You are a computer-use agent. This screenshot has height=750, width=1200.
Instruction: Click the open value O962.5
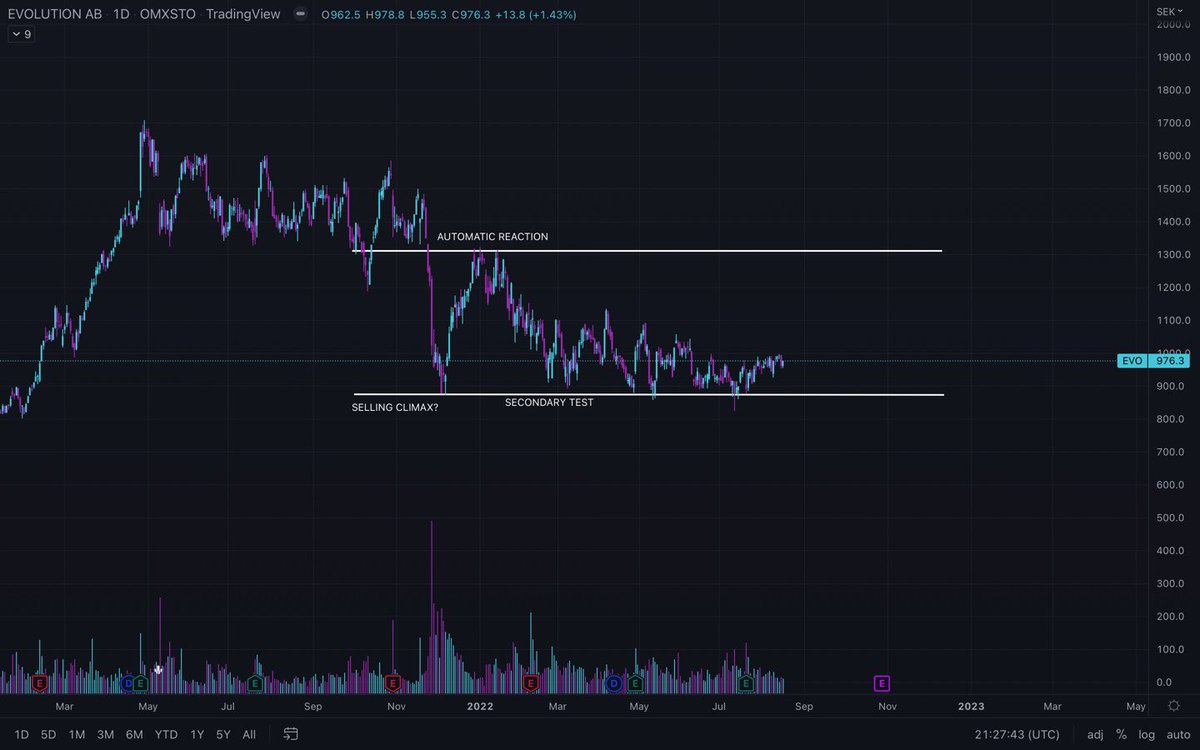(x=341, y=15)
